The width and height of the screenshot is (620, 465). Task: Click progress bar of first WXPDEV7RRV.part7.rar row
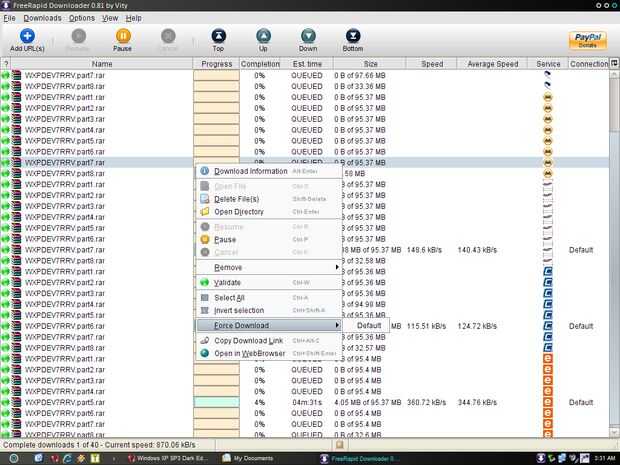pos(216,75)
